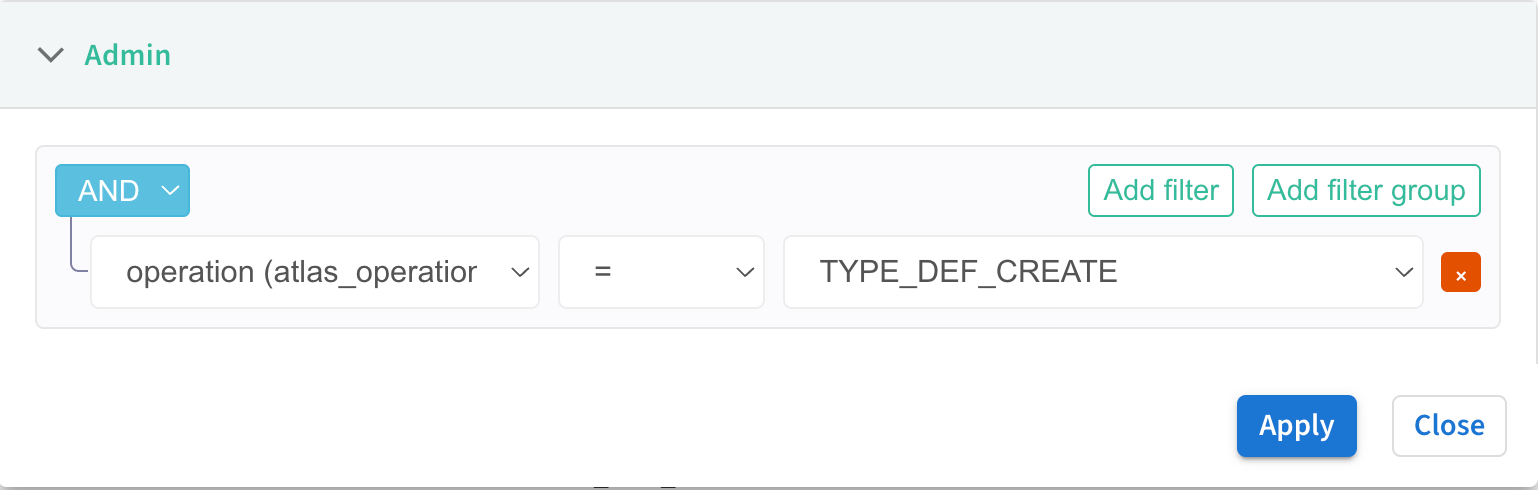
Task: Collapse the Admin section chevron
Action: (50, 55)
